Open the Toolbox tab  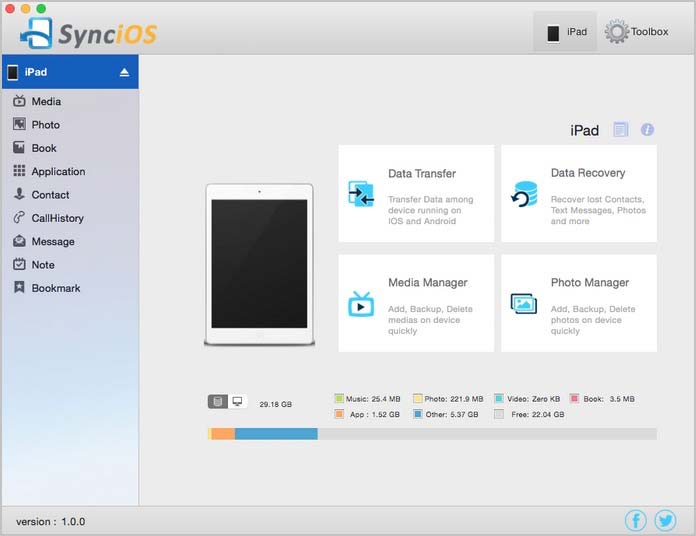[637, 32]
